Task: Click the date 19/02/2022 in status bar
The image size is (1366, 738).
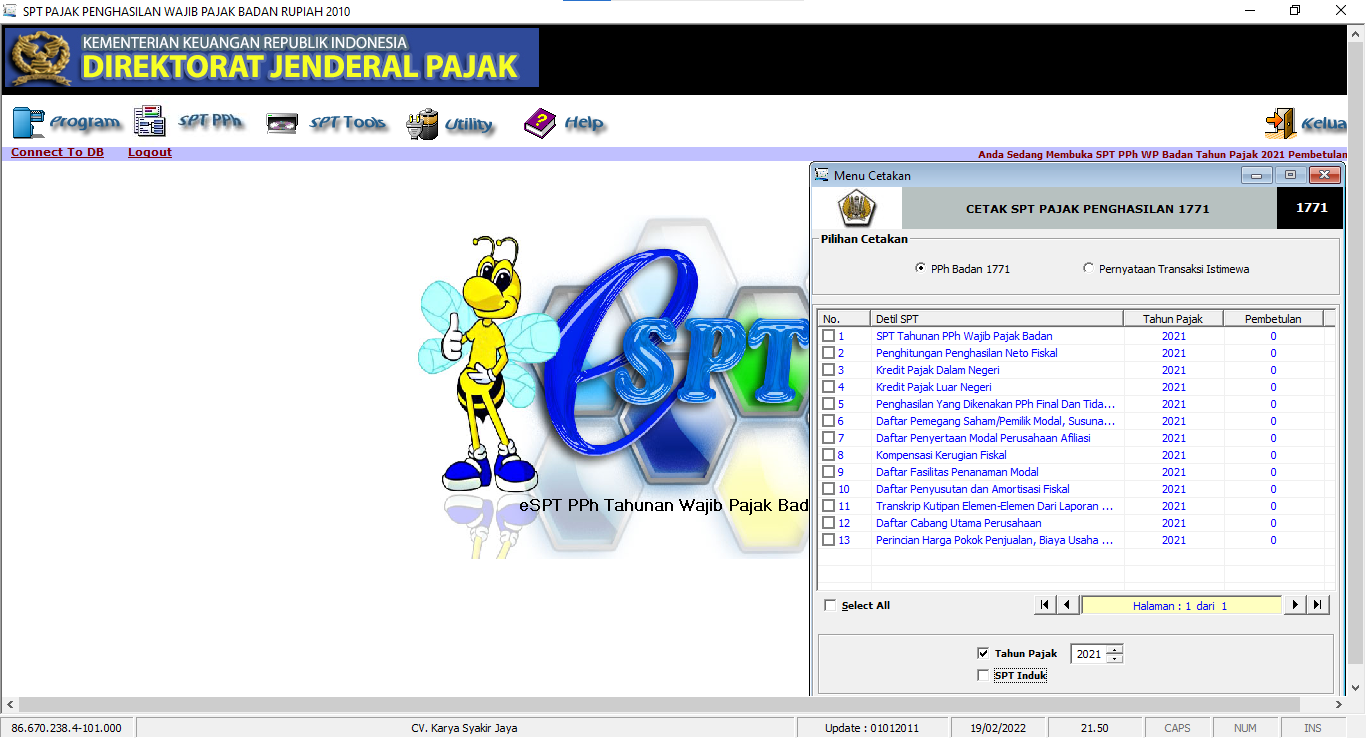Action: tap(998, 728)
